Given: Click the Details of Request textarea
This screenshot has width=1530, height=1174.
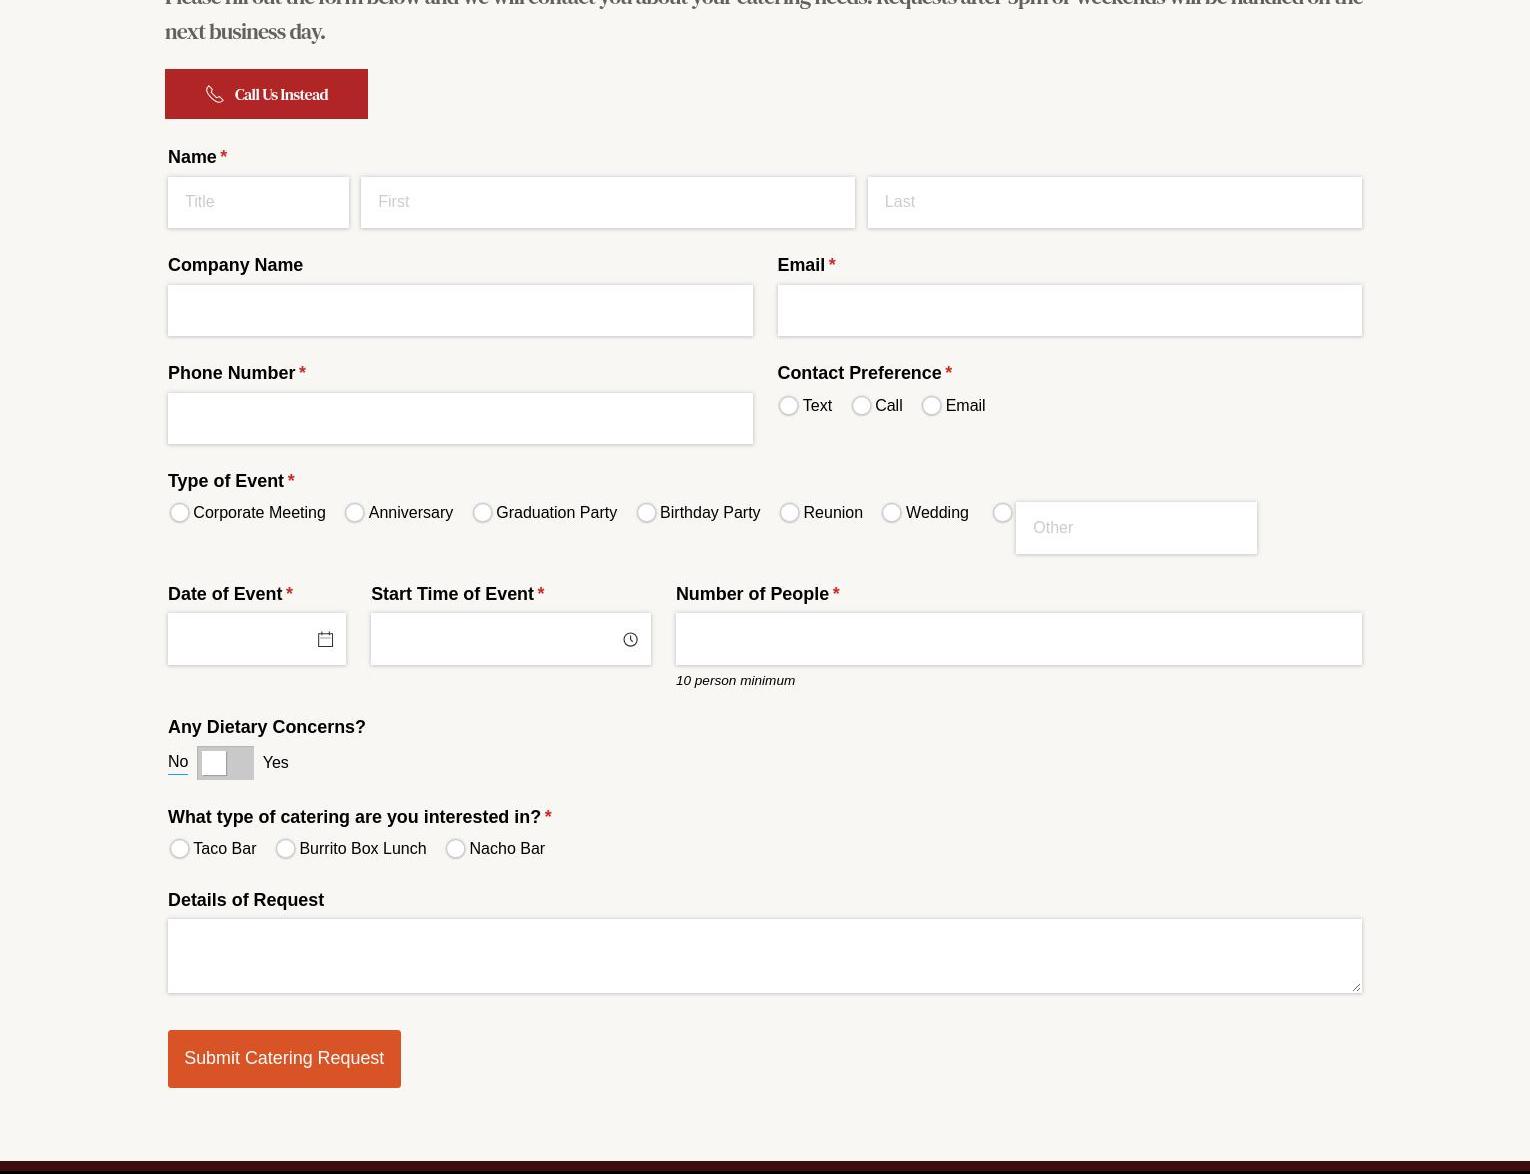Looking at the screenshot, I should pos(764,956).
